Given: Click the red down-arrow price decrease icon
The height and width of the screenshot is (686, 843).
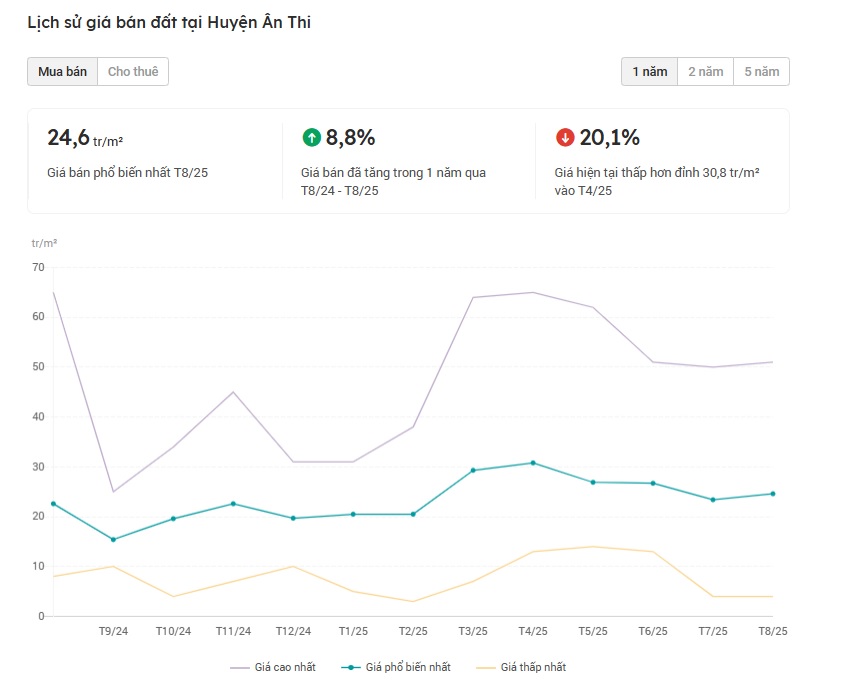Looking at the screenshot, I should (x=565, y=138).
